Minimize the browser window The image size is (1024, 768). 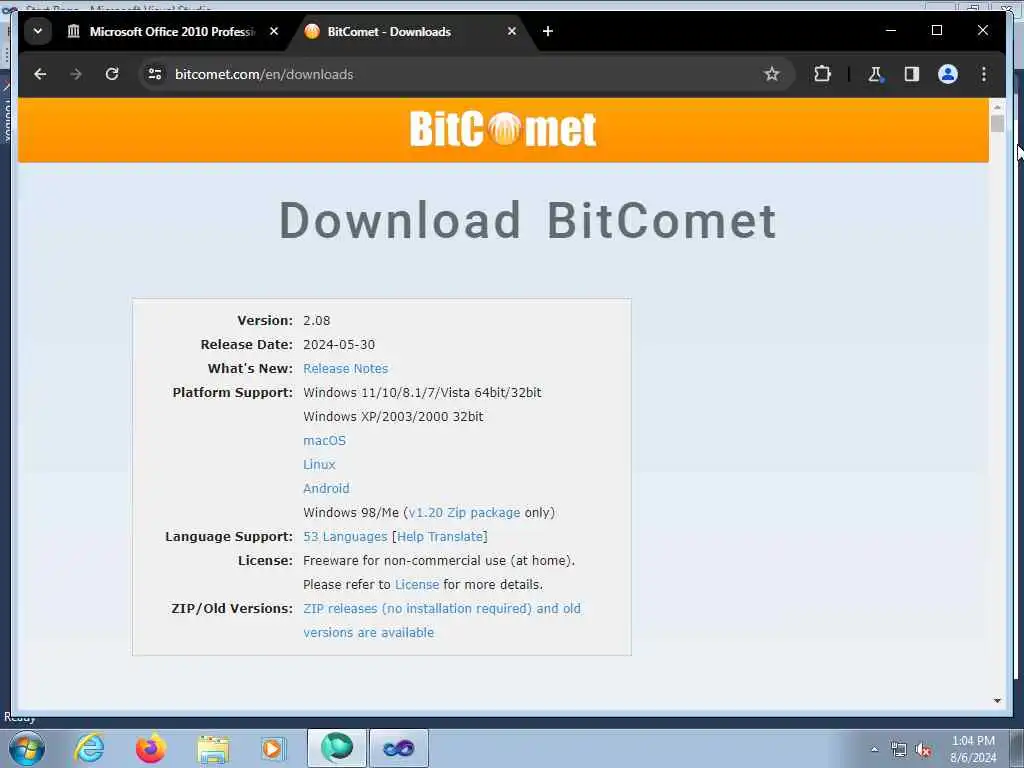tap(891, 31)
